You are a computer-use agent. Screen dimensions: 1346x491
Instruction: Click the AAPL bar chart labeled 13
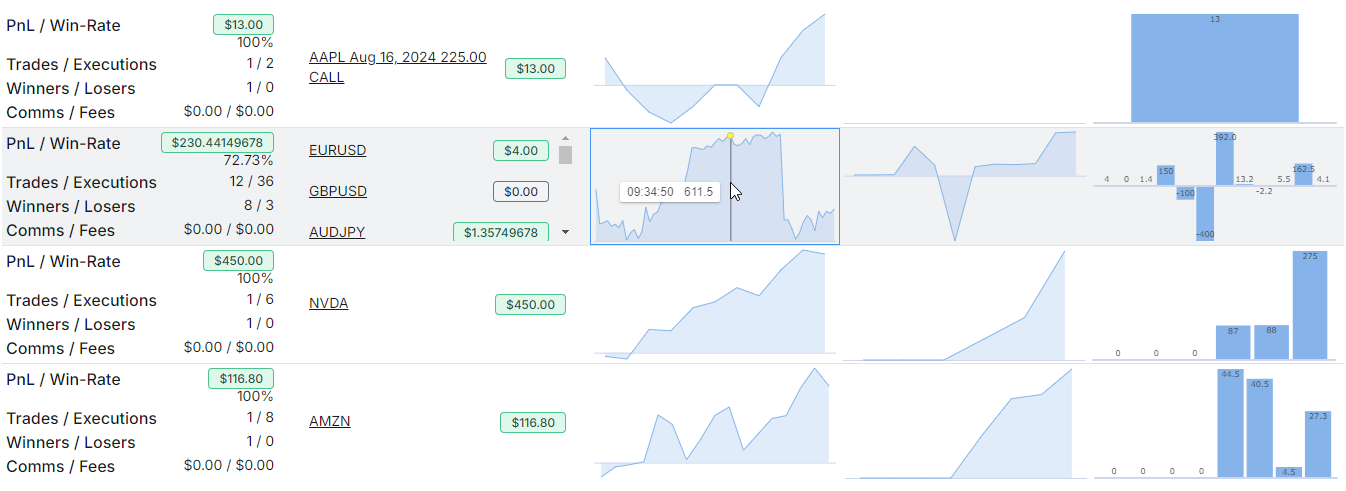[x=1214, y=67]
